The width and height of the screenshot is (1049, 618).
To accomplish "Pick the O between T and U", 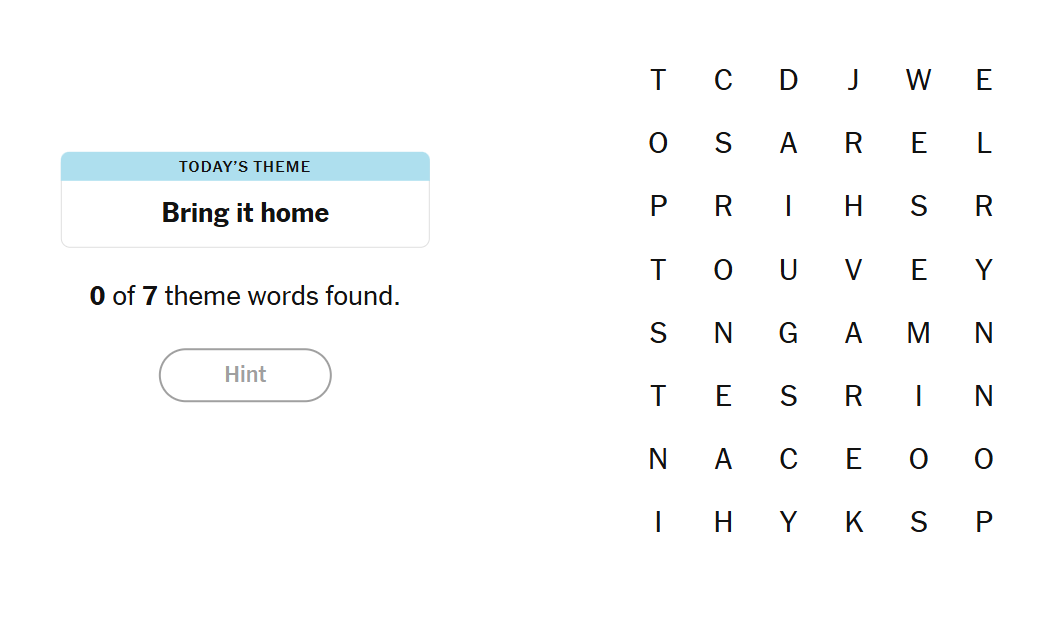I will (x=723, y=270).
